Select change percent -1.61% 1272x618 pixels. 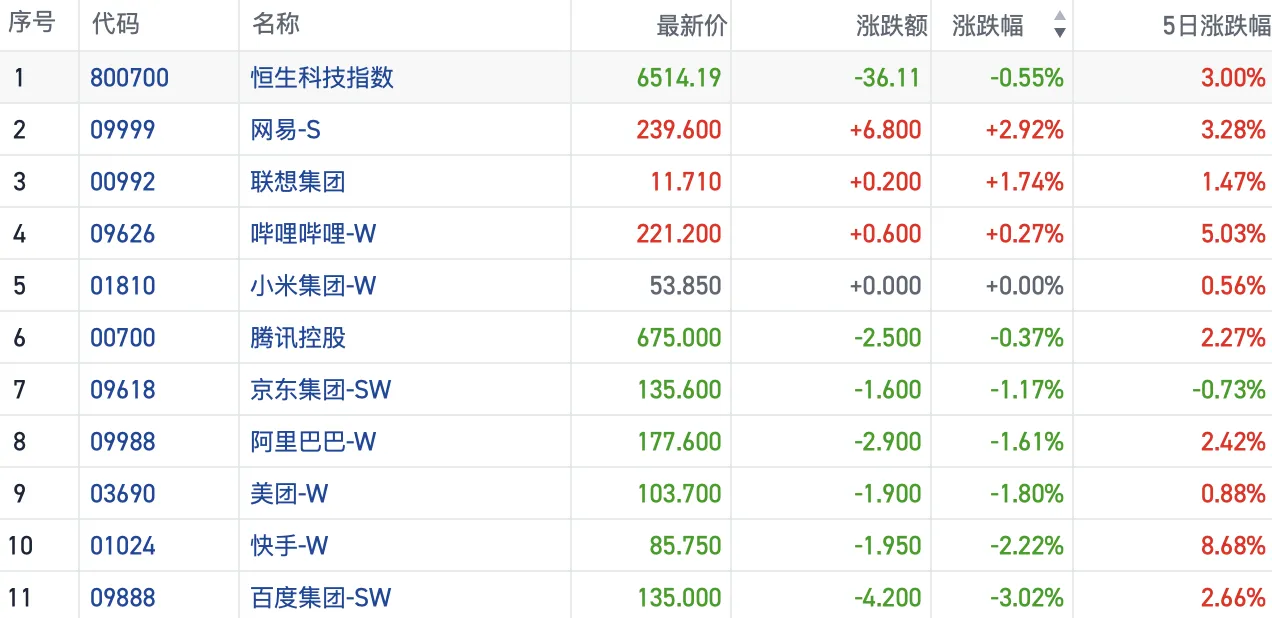pyautogui.click(x=1027, y=442)
